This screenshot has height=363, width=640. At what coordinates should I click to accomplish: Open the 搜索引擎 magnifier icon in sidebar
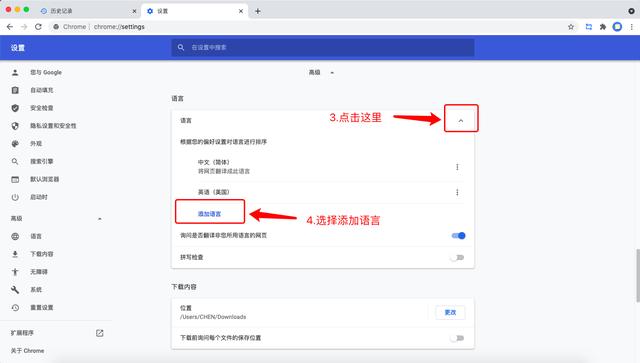coord(15,161)
